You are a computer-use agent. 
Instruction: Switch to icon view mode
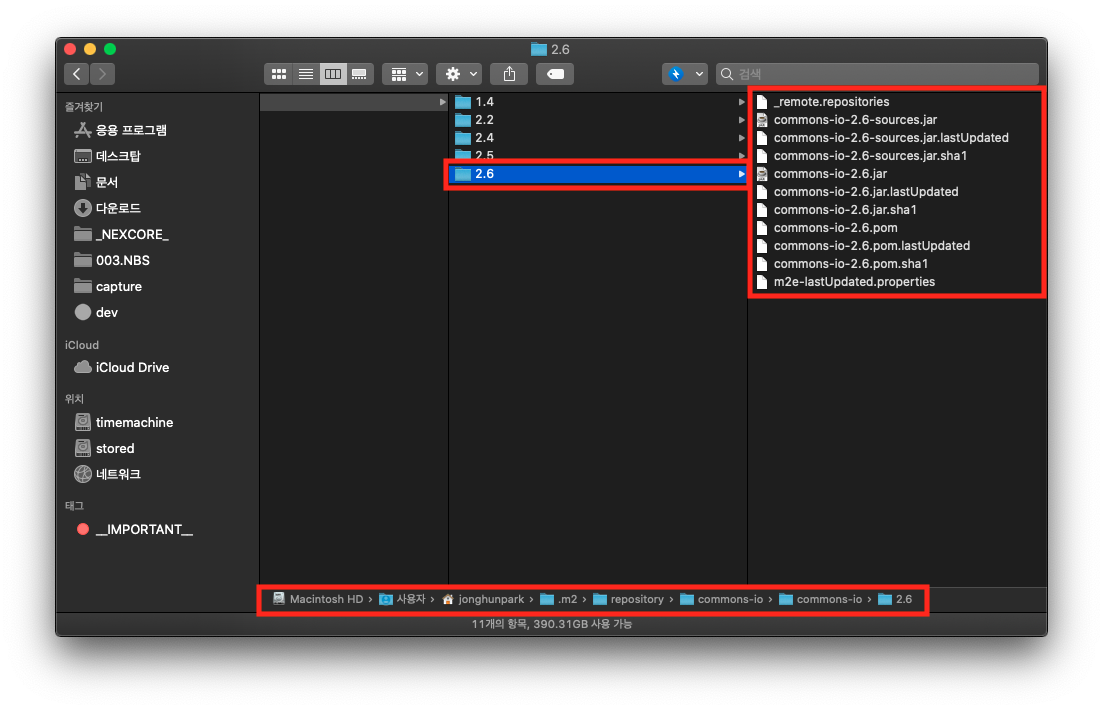click(279, 74)
